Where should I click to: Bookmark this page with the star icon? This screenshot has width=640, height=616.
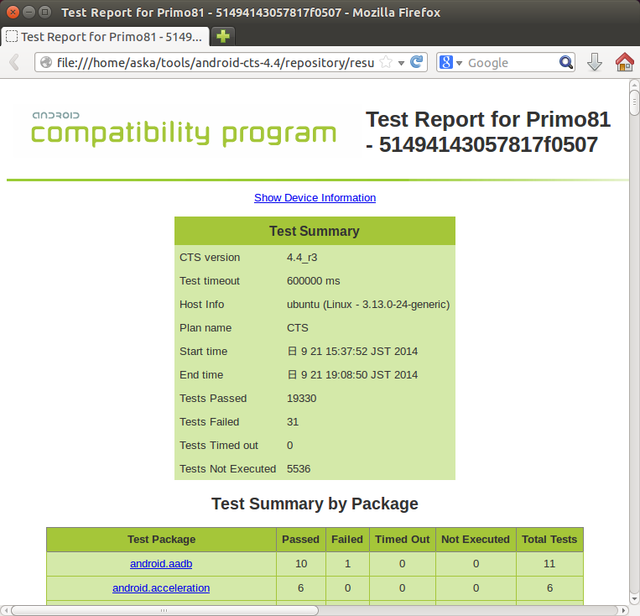pyautogui.click(x=385, y=62)
